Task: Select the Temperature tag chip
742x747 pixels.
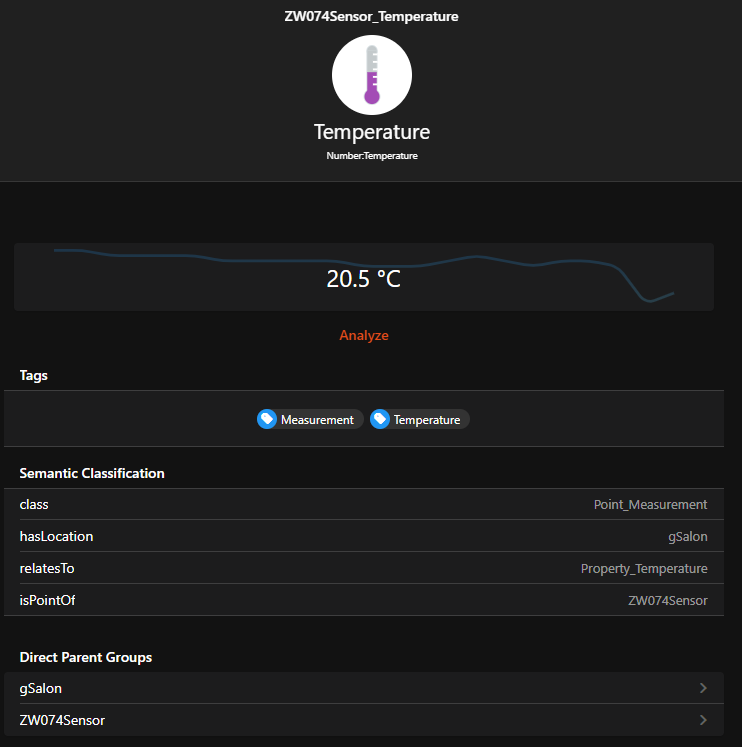Action: 420,419
